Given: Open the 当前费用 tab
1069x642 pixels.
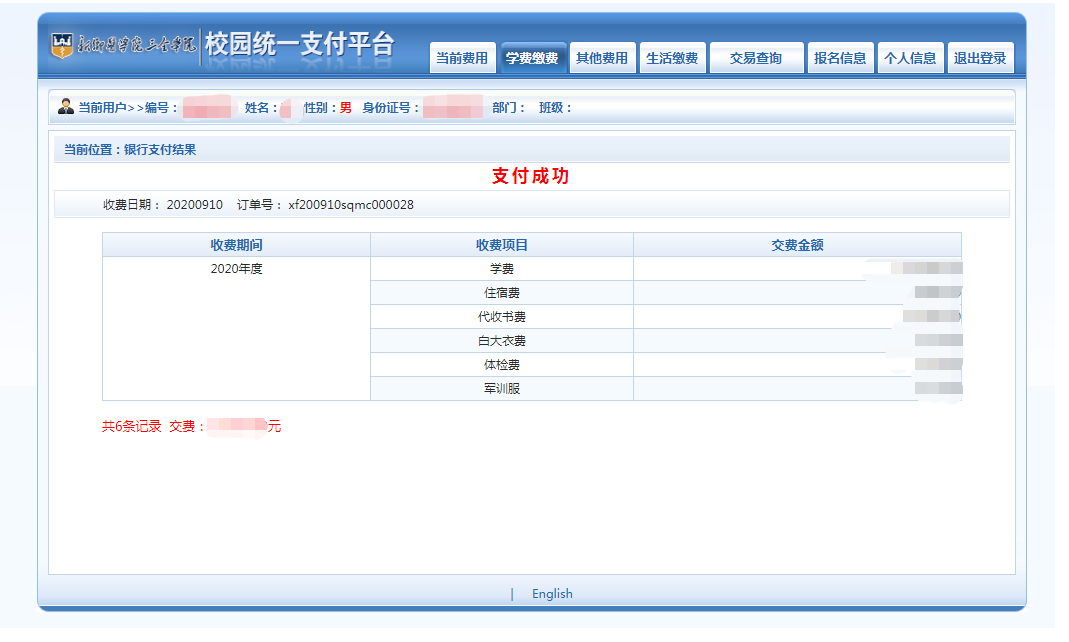Looking at the screenshot, I should [x=462, y=58].
